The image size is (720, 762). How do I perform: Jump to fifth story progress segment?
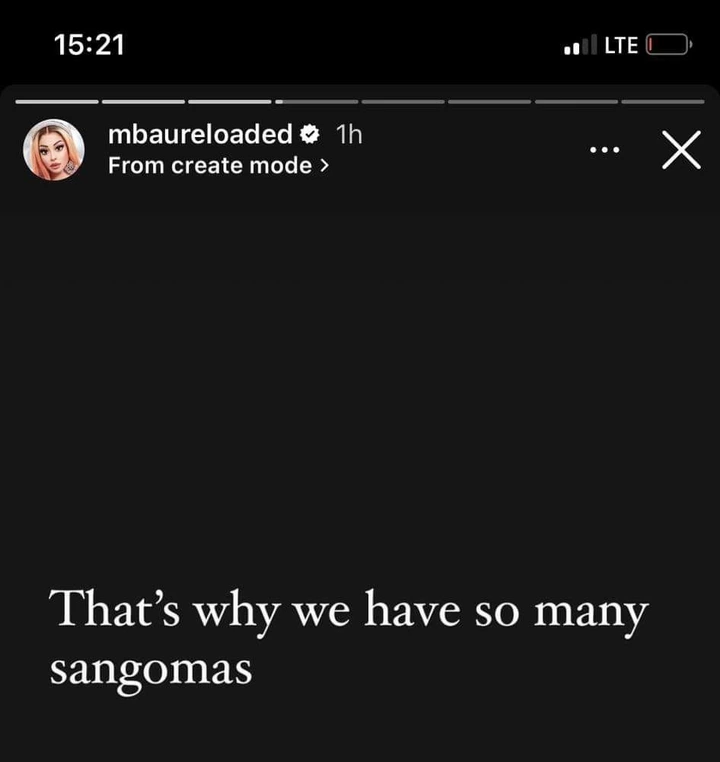tap(403, 102)
